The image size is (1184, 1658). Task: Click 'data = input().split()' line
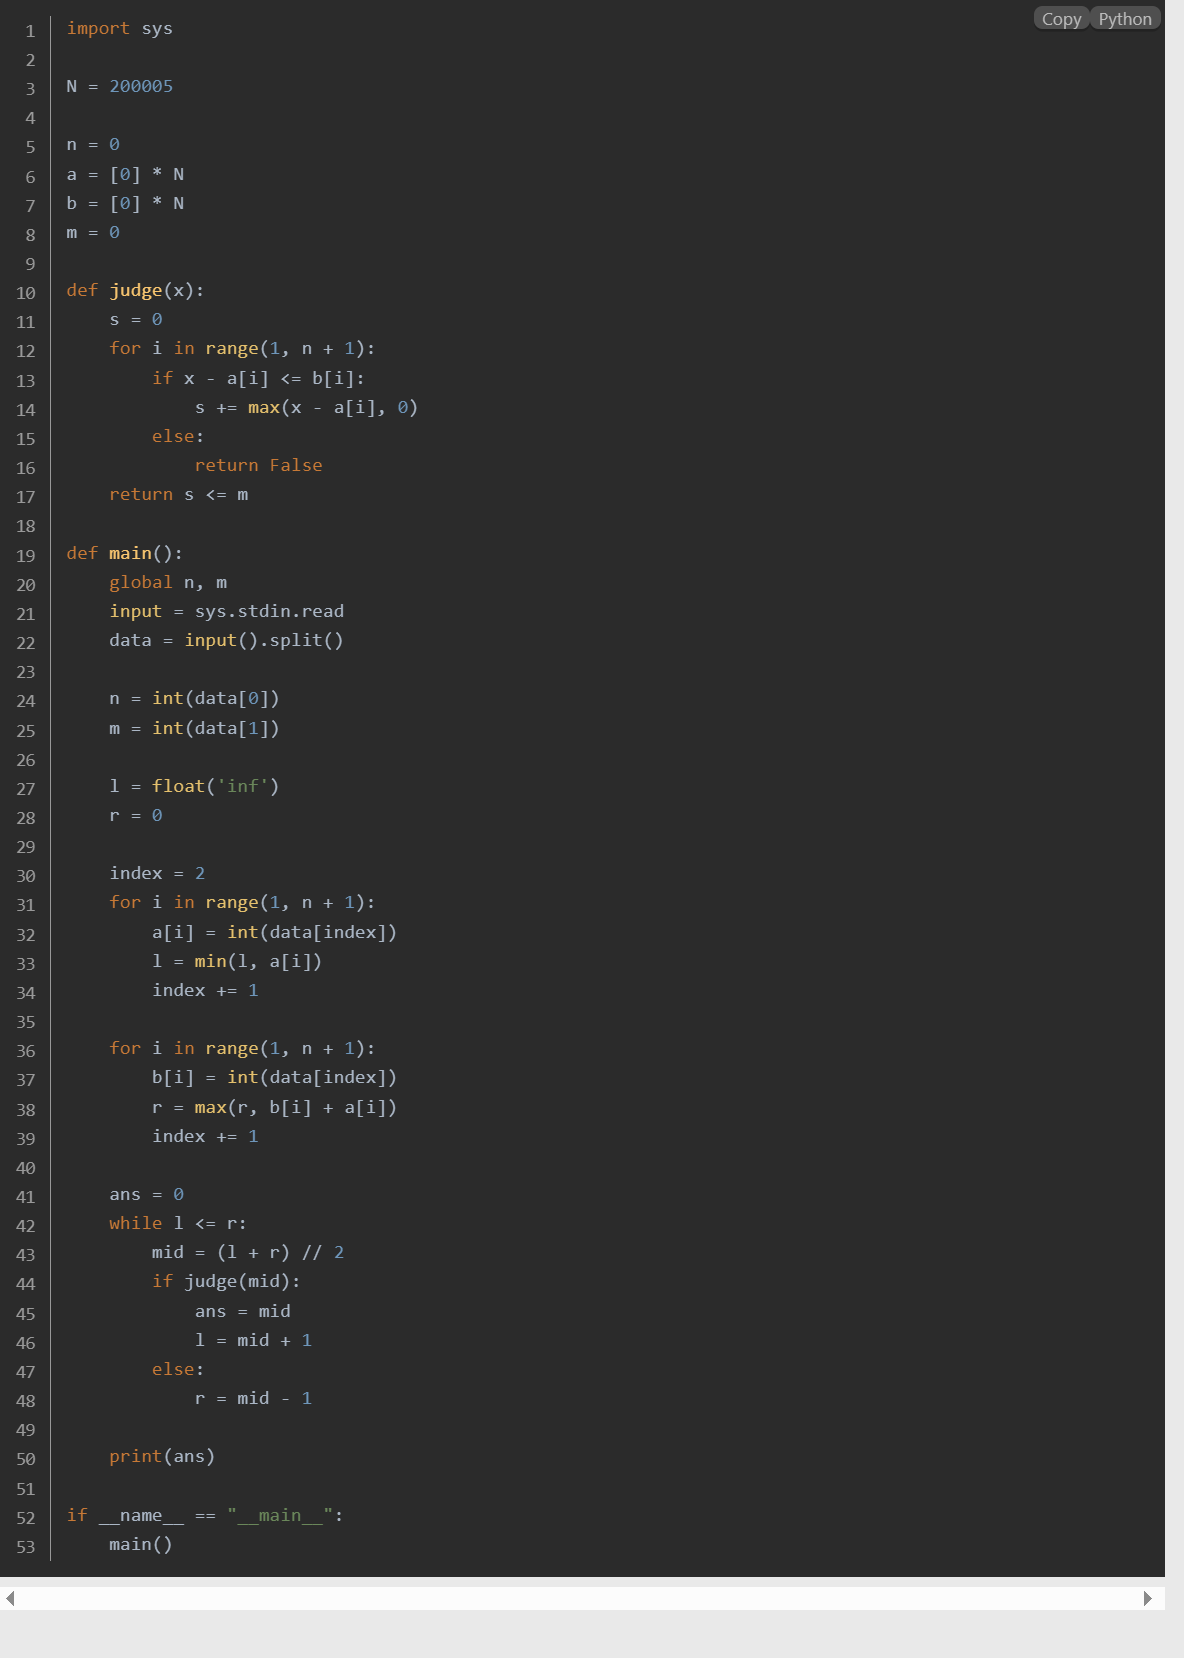pyautogui.click(x=226, y=640)
